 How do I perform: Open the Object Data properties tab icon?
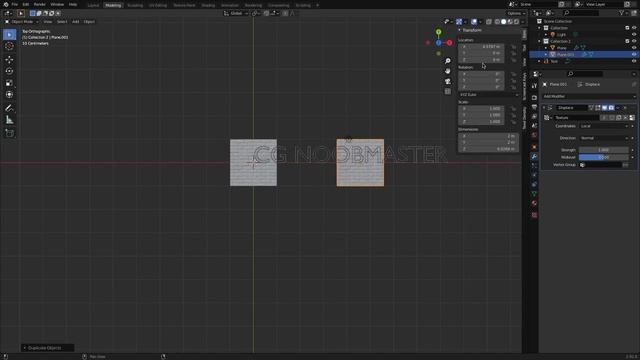534,194
